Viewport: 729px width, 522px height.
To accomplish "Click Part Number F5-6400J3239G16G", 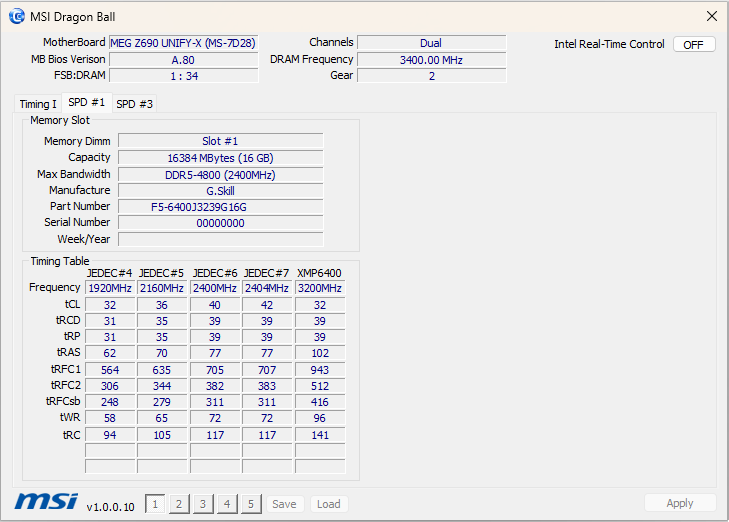I will click(220, 207).
